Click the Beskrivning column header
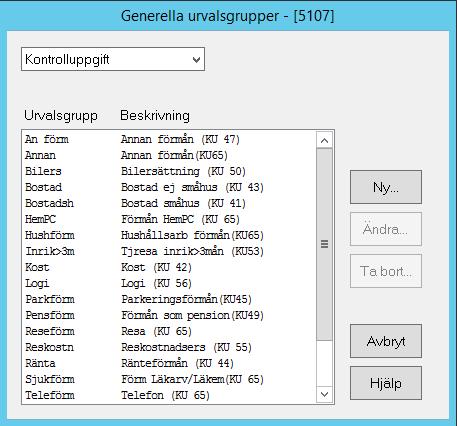The image size is (457, 426). click(155, 115)
